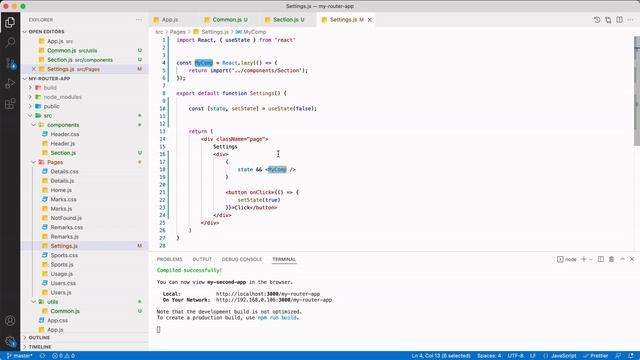Open editor more actions ellipsis
This screenshot has height=360, width=640.
631,20
